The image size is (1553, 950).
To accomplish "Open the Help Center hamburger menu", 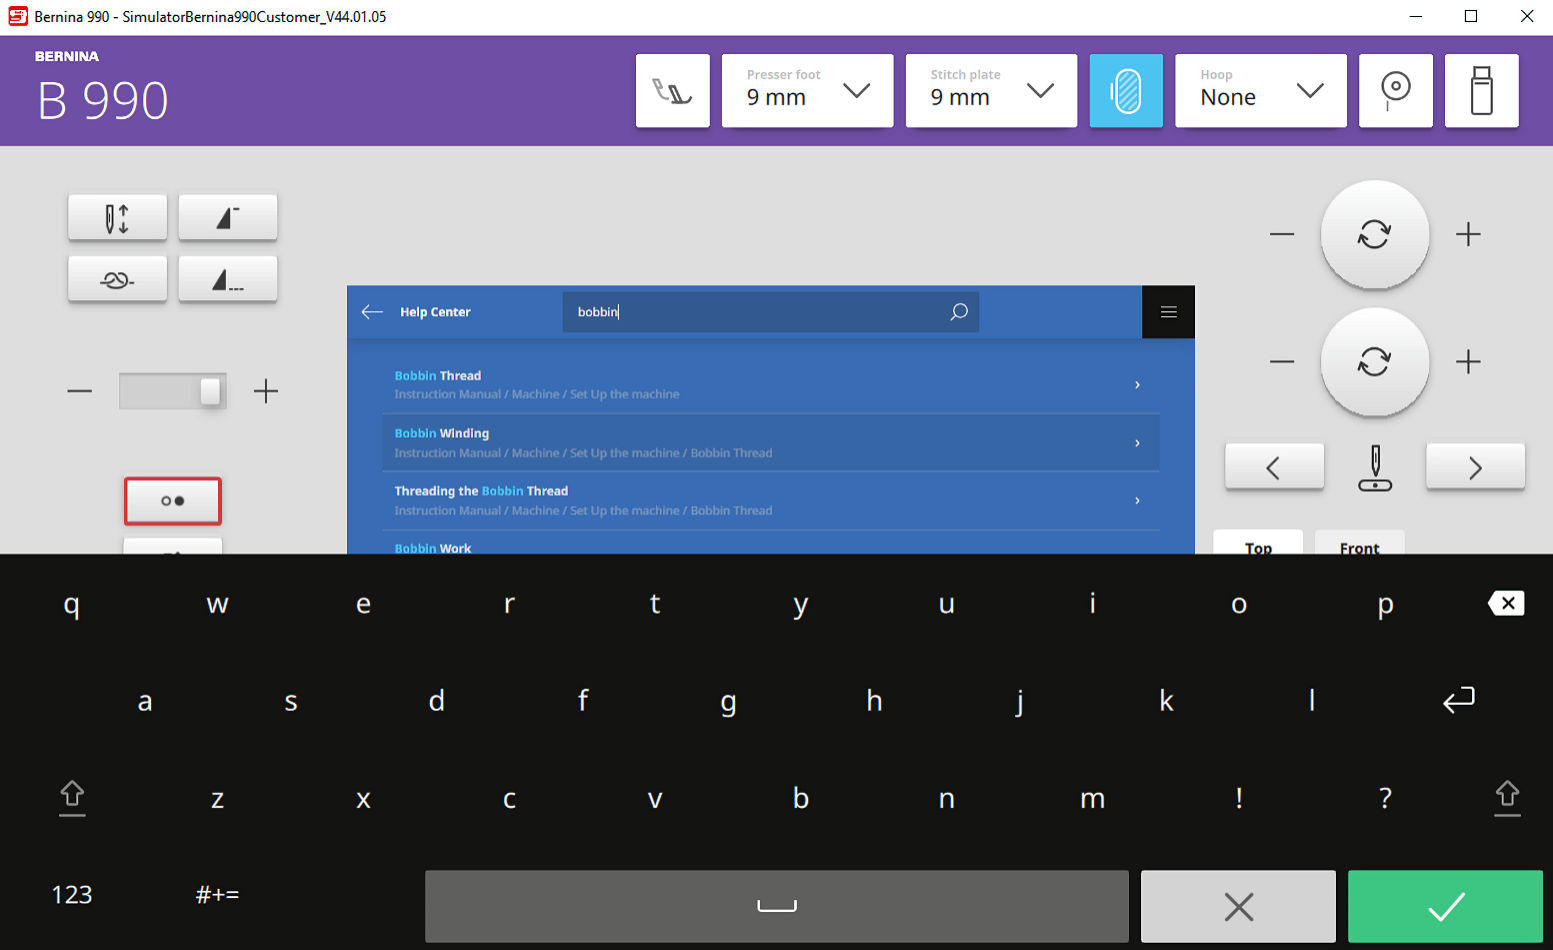I will tap(1168, 312).
